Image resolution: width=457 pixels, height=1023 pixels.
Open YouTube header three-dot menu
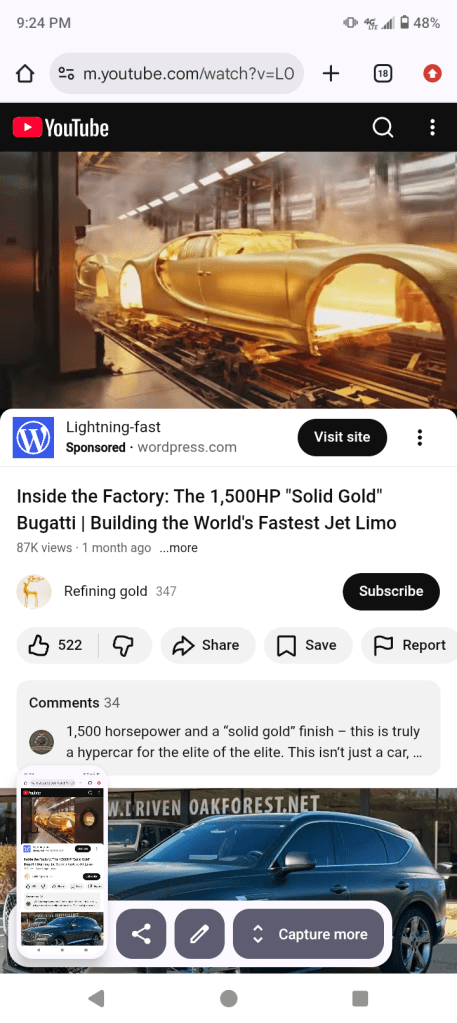click(432, 127)
